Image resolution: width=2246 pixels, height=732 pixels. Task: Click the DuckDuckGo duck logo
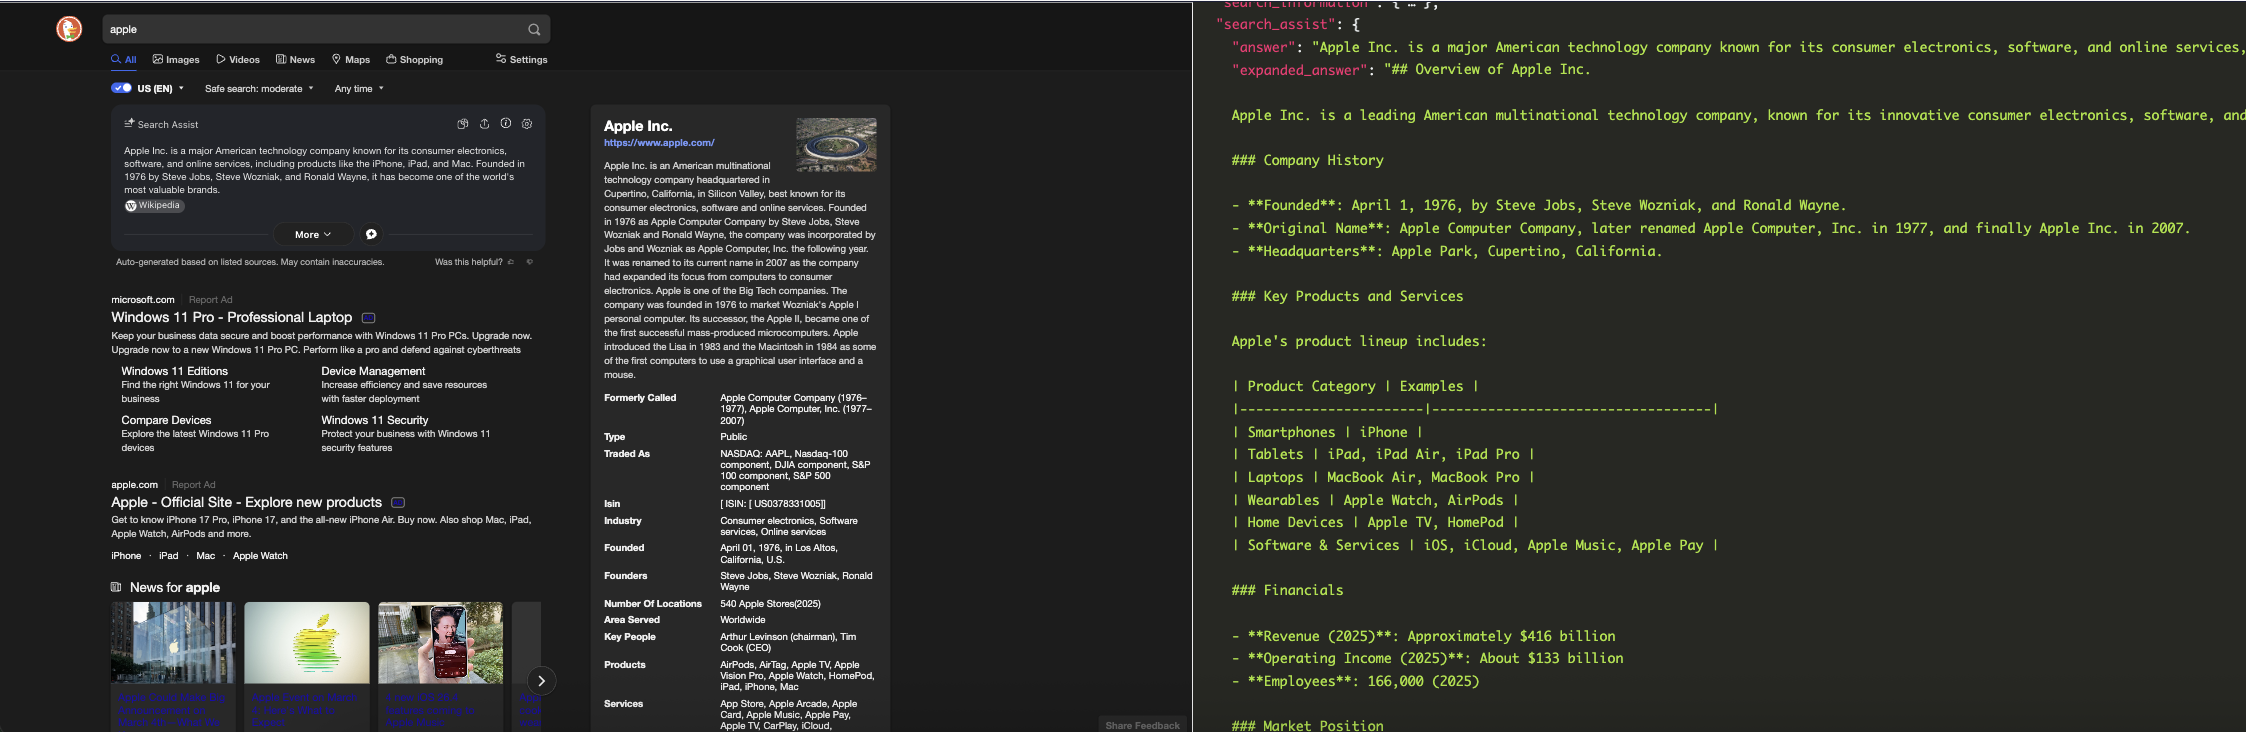(x=69, y=29)
